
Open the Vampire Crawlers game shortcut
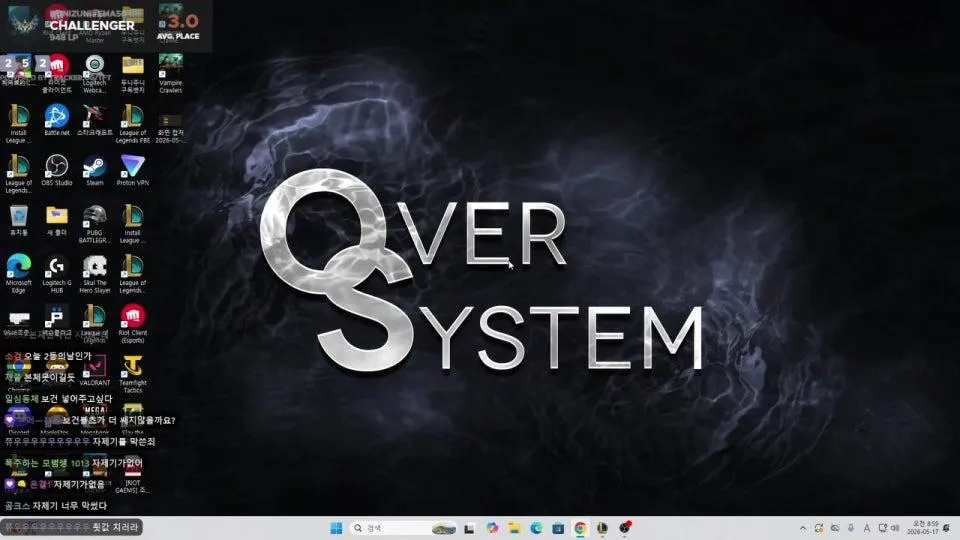[170, 74]
